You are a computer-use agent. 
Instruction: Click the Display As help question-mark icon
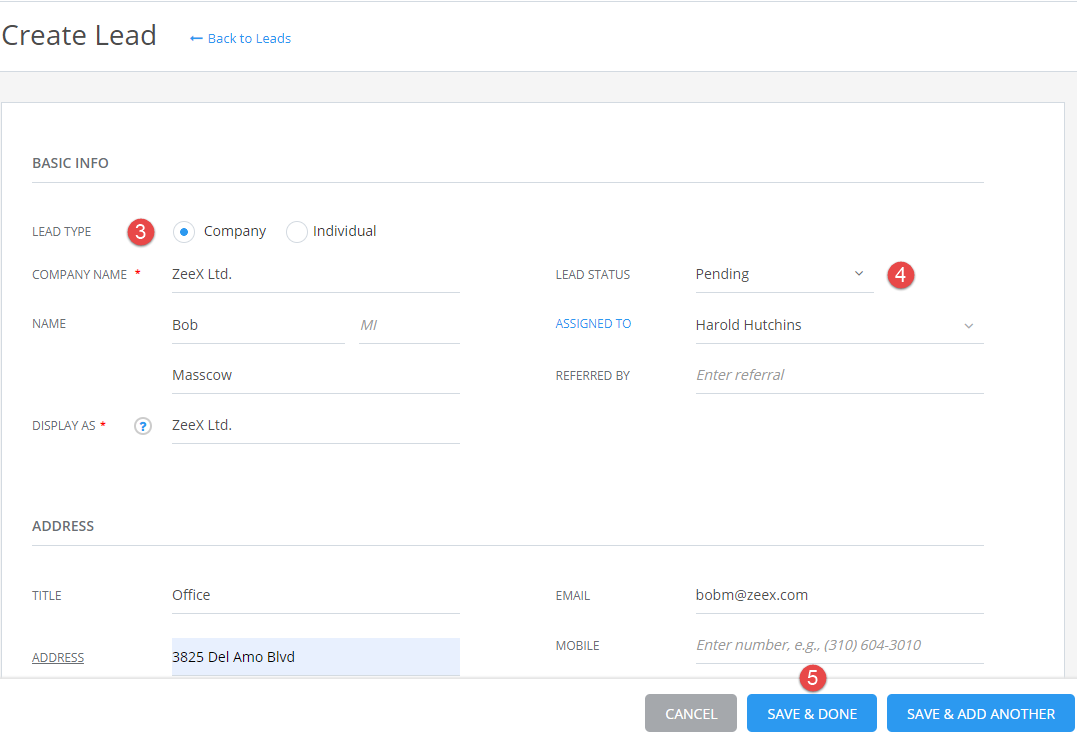pos(143,426)
